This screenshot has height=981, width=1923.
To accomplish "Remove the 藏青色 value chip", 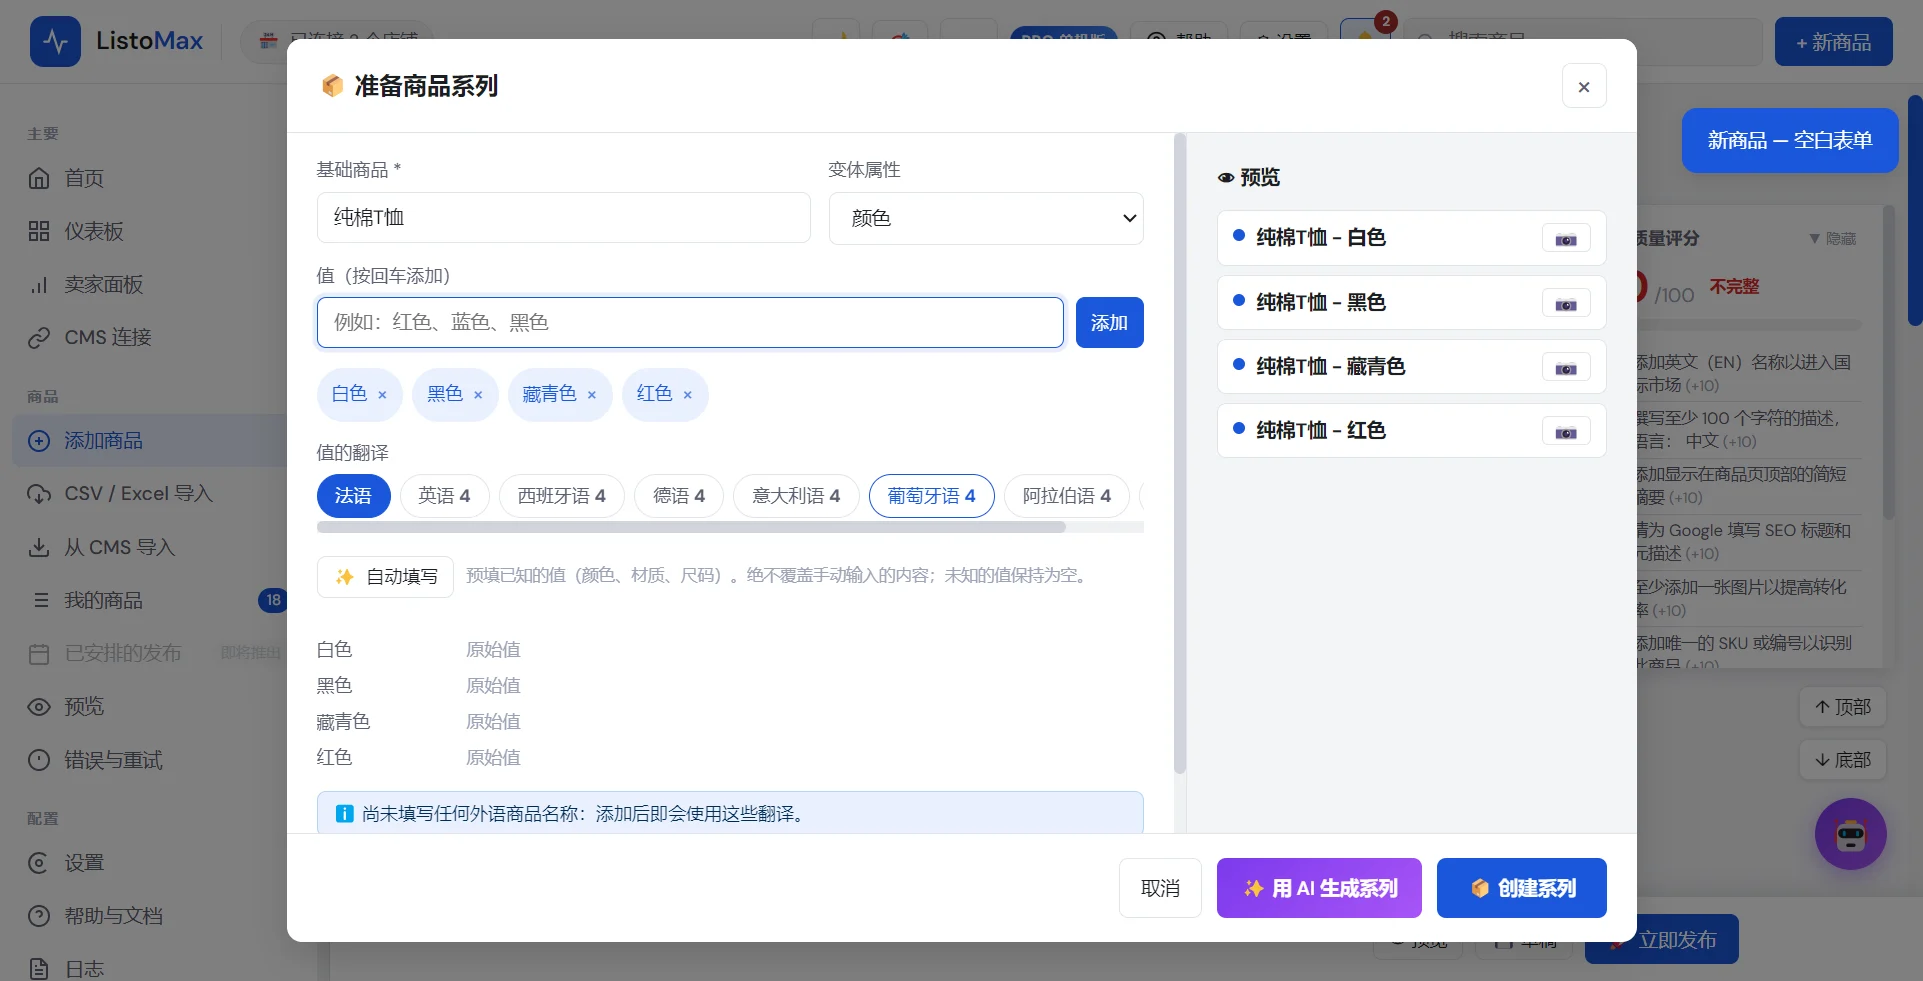I will tap(592, 395).
